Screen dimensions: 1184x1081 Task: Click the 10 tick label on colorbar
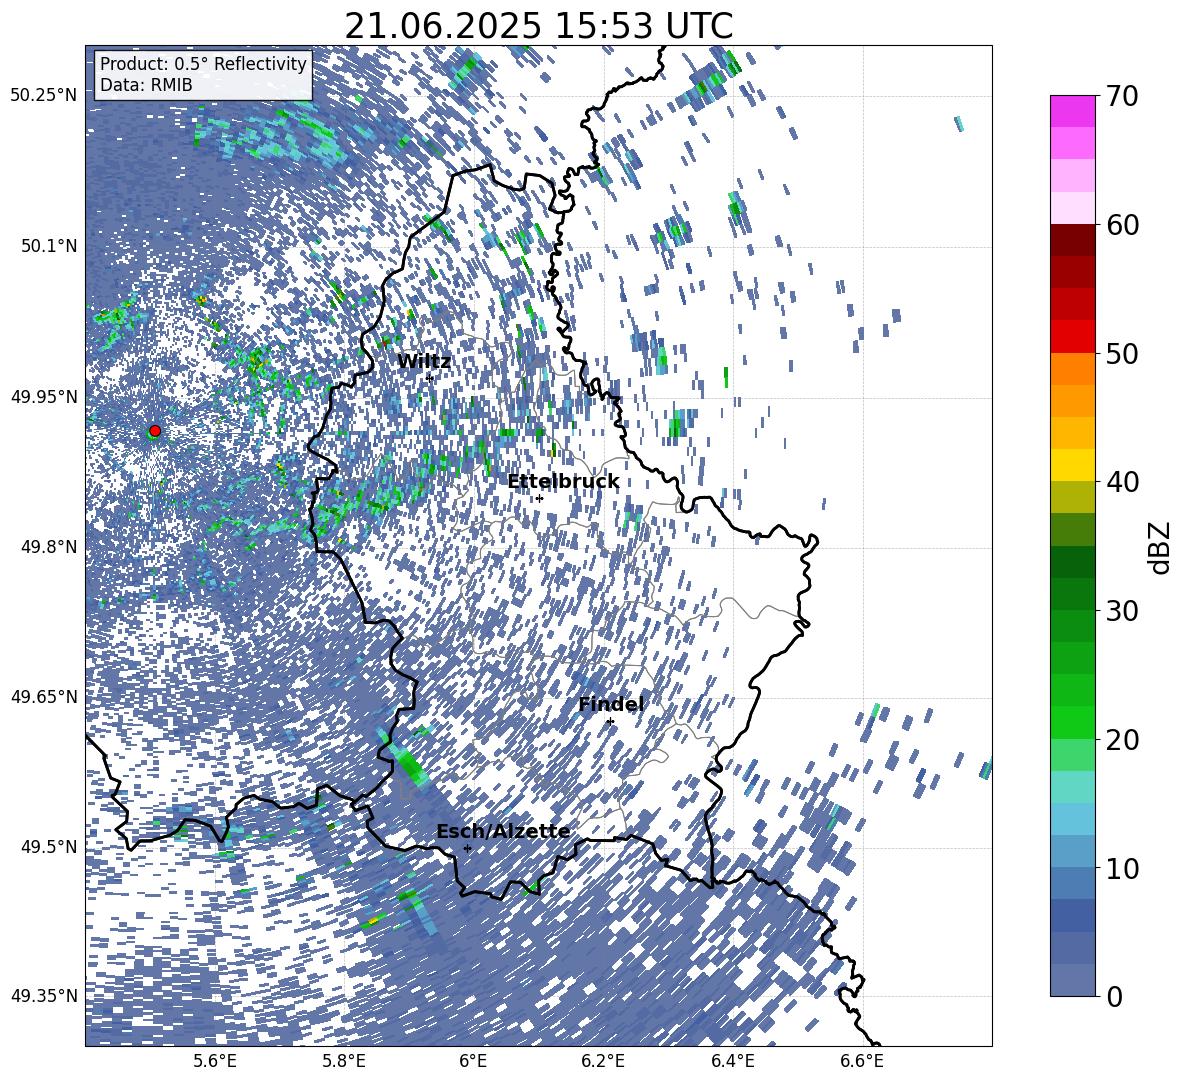point(1121,868)
